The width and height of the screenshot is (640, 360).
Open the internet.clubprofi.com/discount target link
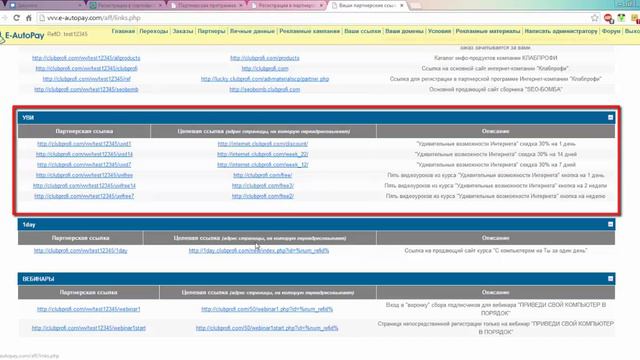coord(262,144)
